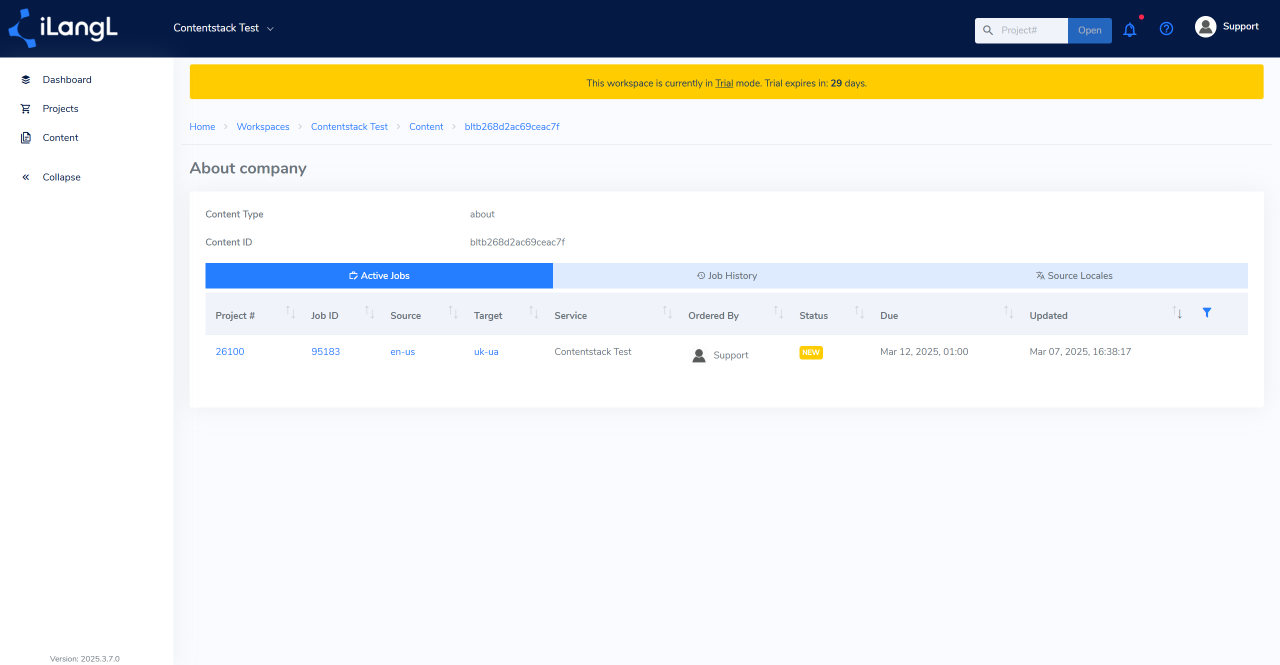Click the Trial link in the banner
Image resolution: width=1280 pixels, height=665 pixels.
724,83
